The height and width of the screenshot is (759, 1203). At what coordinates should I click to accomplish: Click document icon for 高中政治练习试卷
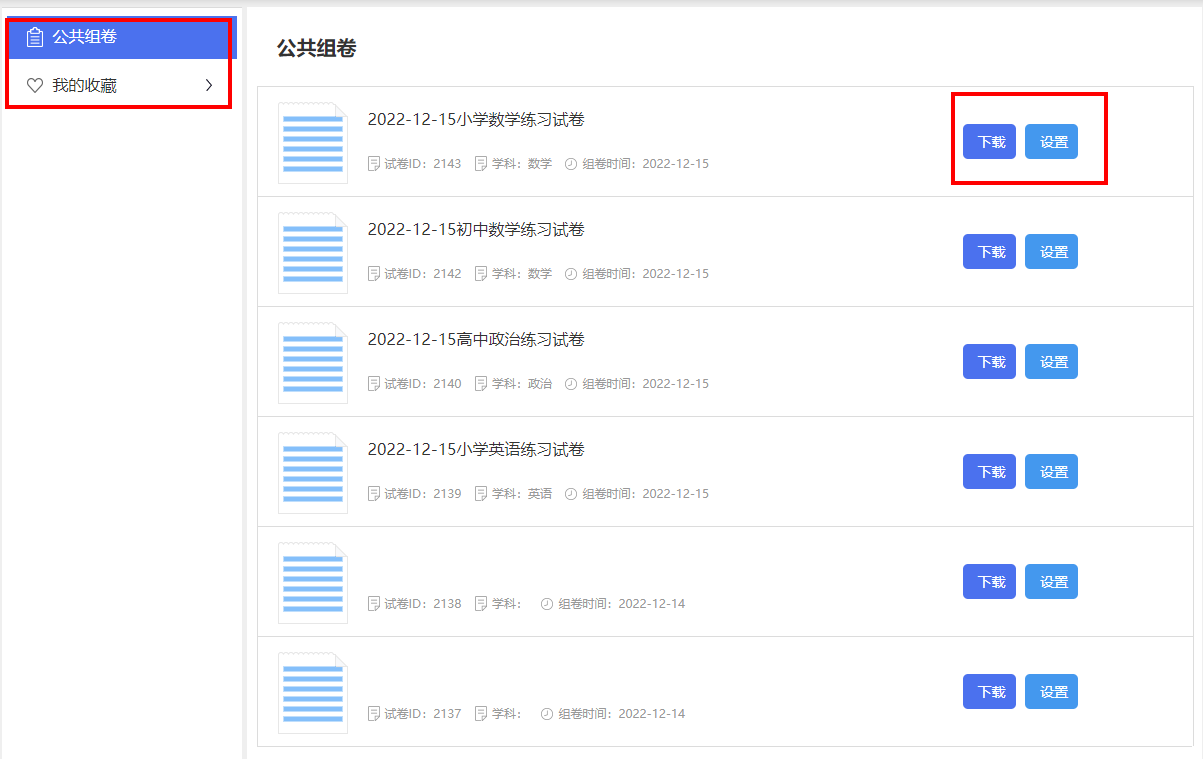click(x=313, y=363)
